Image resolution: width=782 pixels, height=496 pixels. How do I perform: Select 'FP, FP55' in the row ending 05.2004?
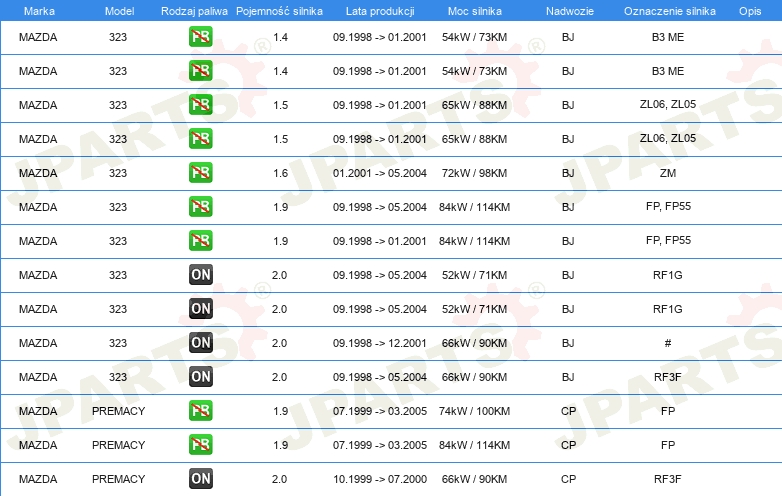pyautogui.click(x=668, y=206)
